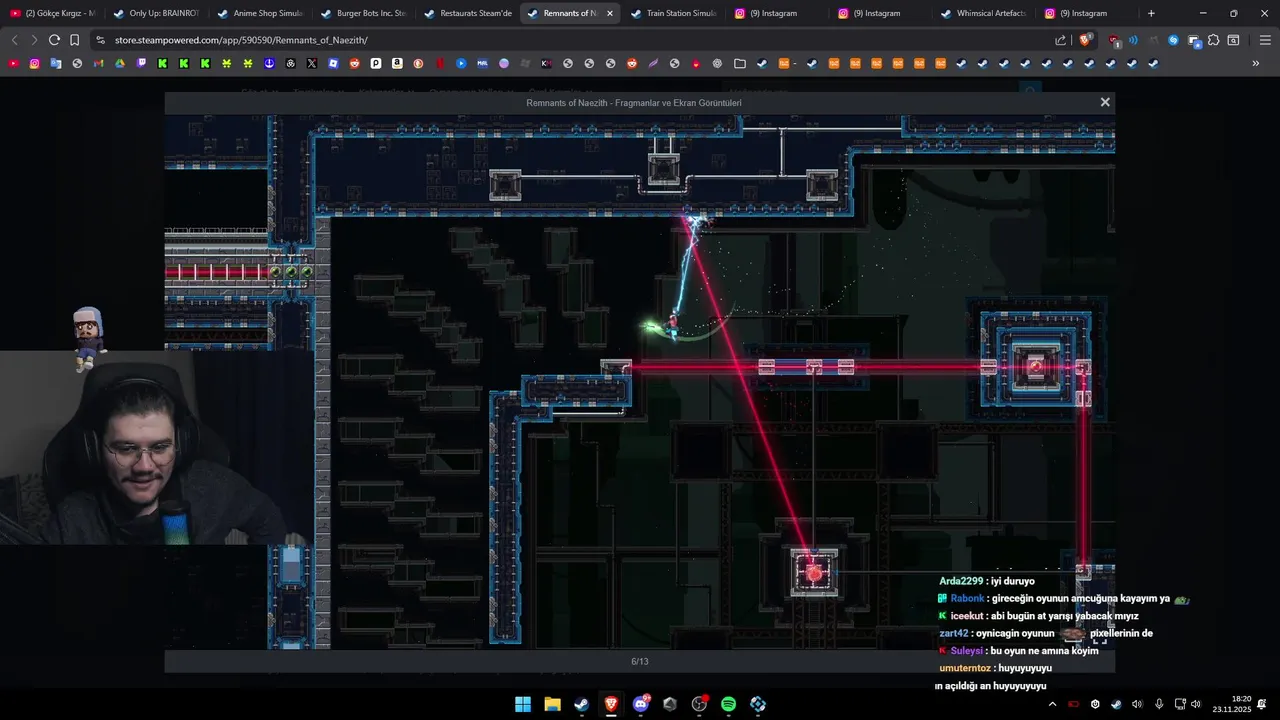Viewport: 1280px width, 720px height.
Task: Open the browser extensions puzzle icon
Action: 1213,40
